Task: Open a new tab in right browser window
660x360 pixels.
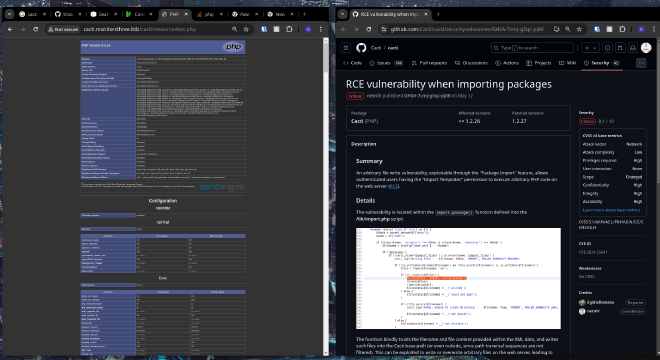Action: [x=438, y=14]
